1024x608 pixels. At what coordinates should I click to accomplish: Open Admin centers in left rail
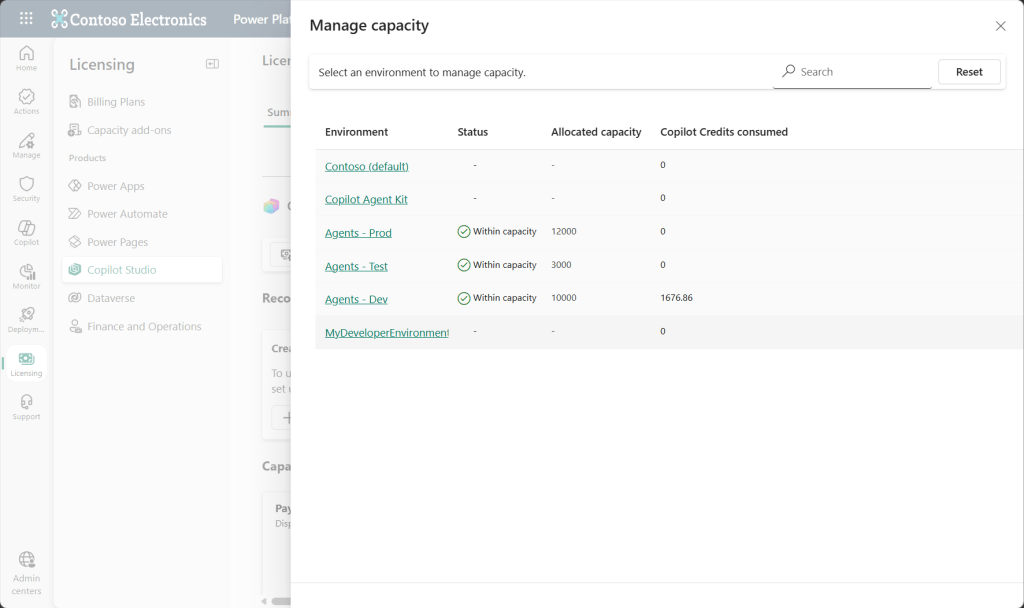pos(26,573)
